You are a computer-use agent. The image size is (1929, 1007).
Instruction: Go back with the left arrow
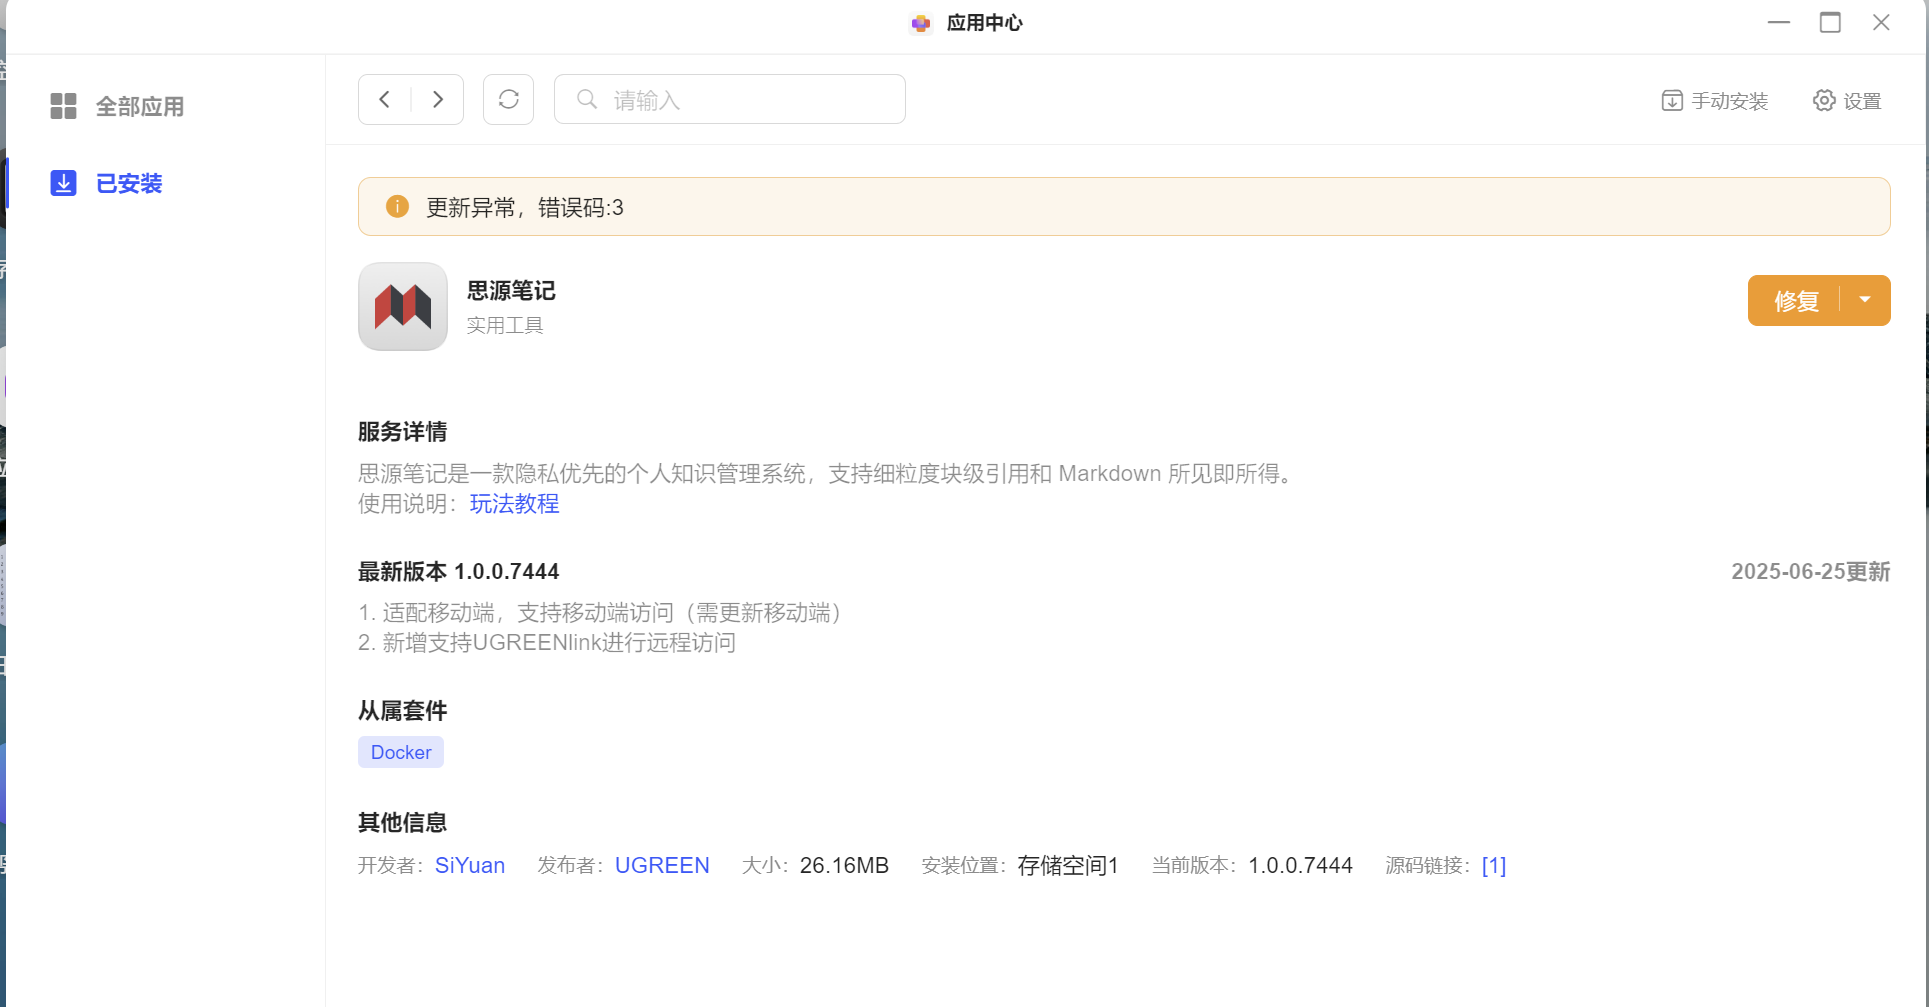tap(385, 99)
